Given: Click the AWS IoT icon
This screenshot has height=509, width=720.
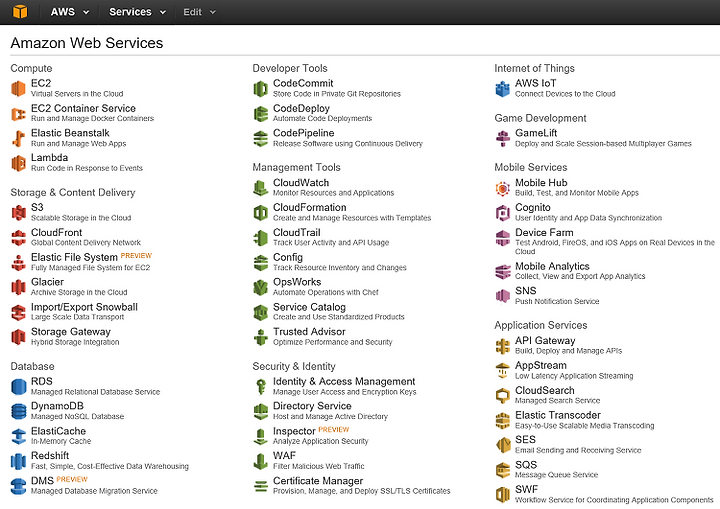Looking at the screenshot, I should coord(502,88).
